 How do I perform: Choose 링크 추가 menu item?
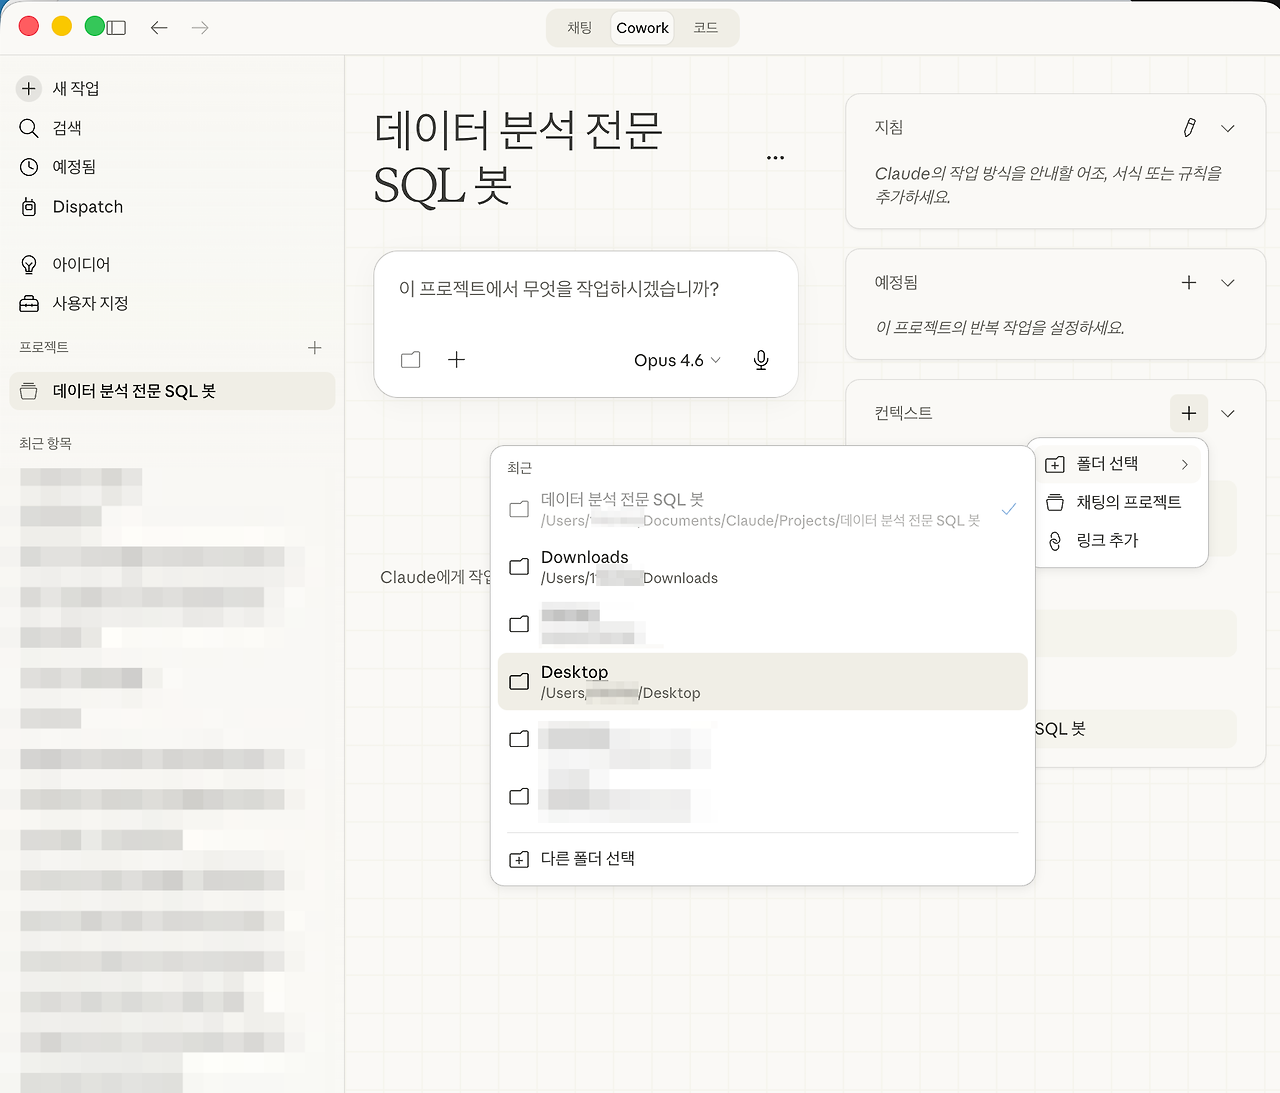pos(1117,540)
